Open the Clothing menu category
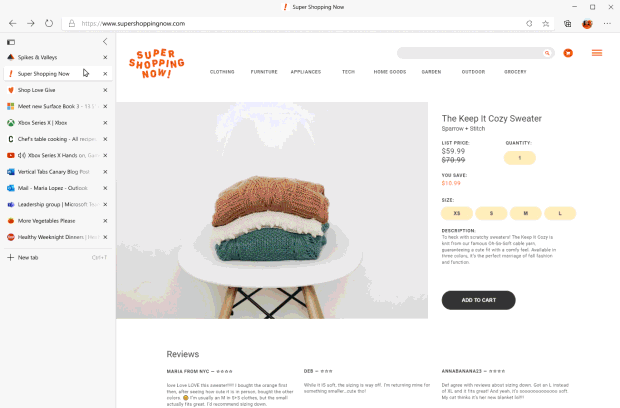Screen dimensions: 620x408 click(x=222, y=72)
